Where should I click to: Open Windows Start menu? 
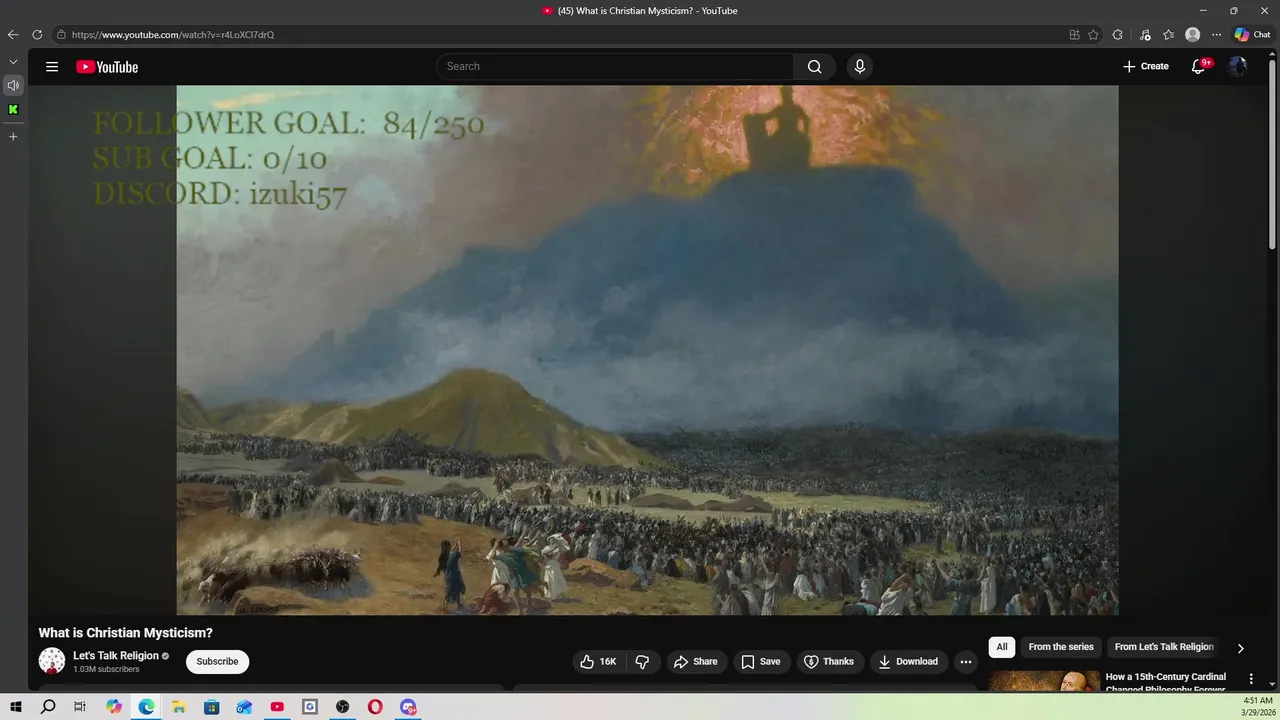16,707
